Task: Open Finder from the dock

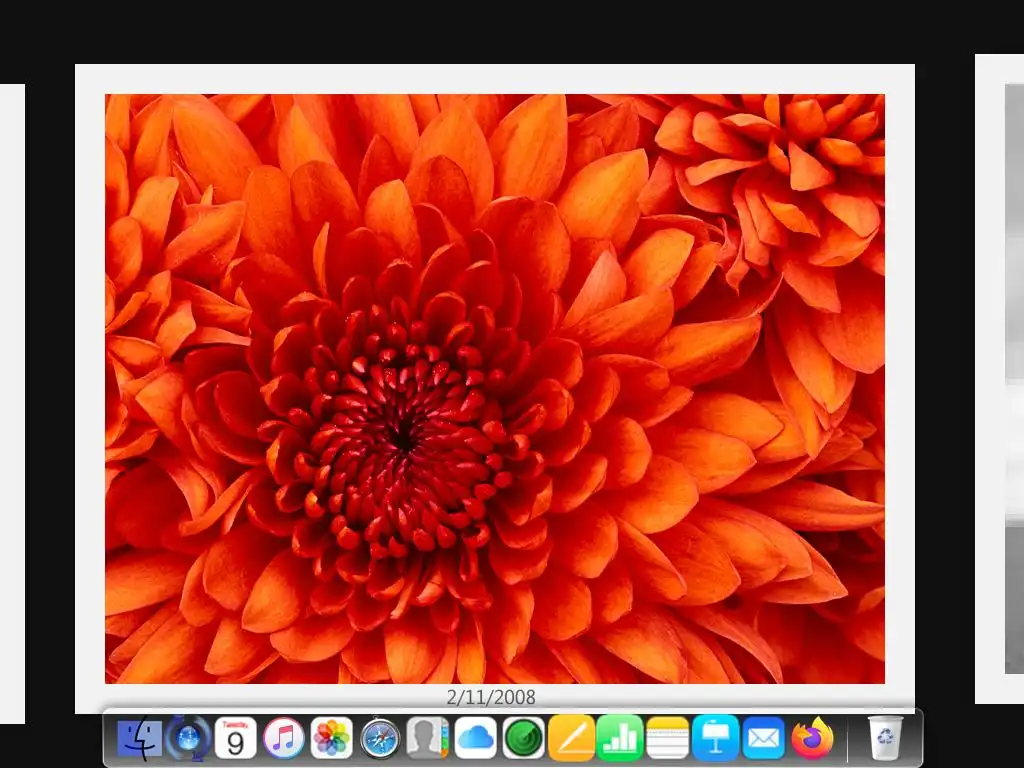Action: [x=140, y=738]
